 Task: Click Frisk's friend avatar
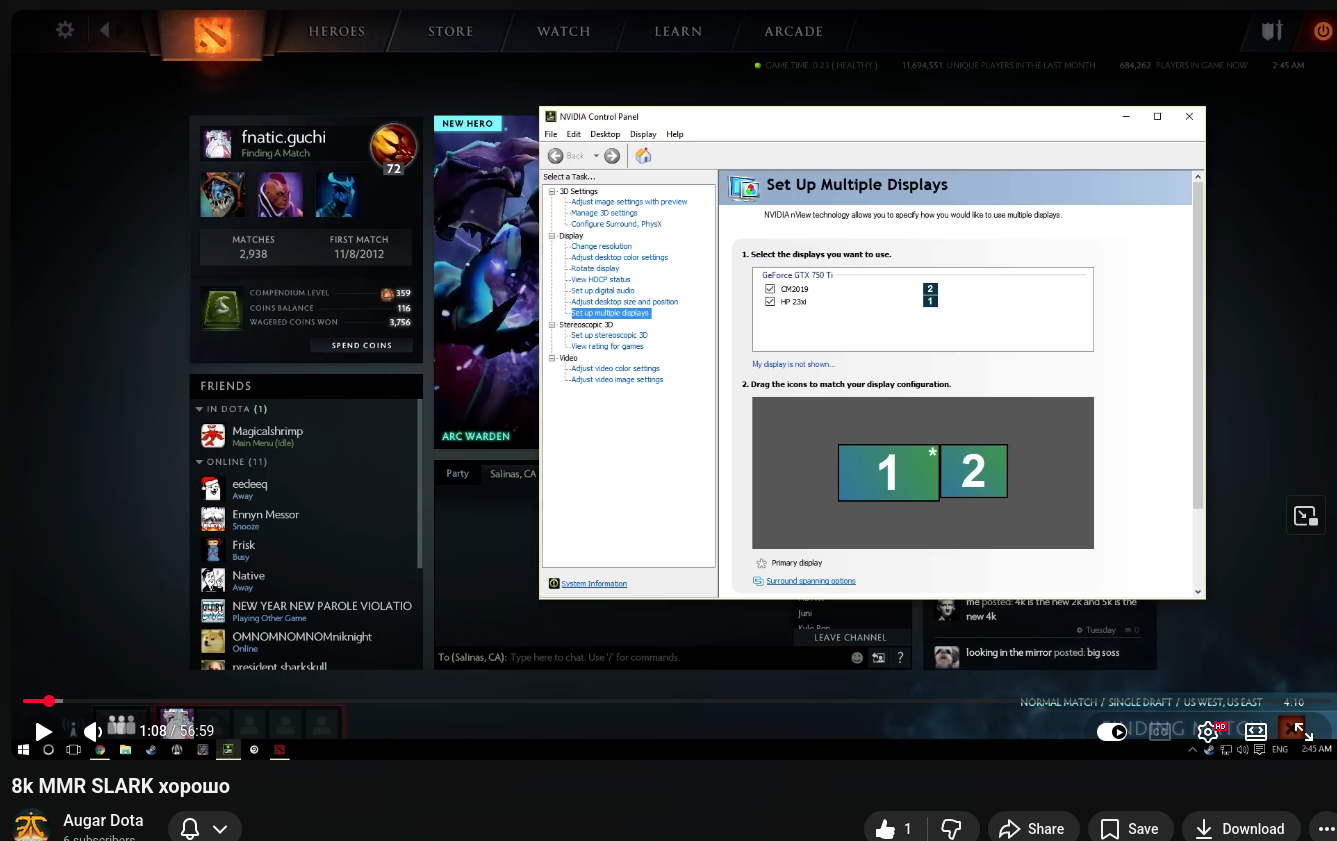(x=213, y=550)
